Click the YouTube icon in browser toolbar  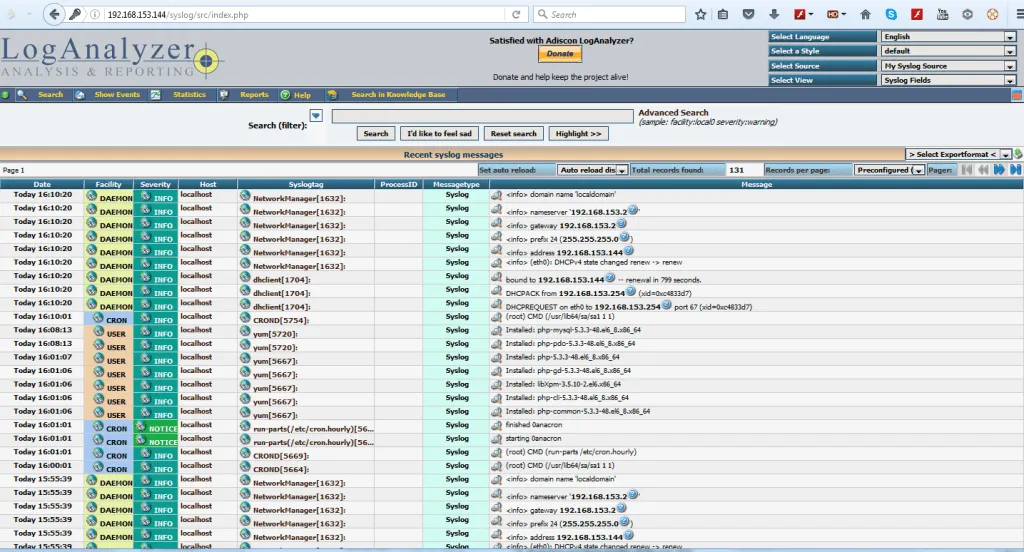(942, 14)
